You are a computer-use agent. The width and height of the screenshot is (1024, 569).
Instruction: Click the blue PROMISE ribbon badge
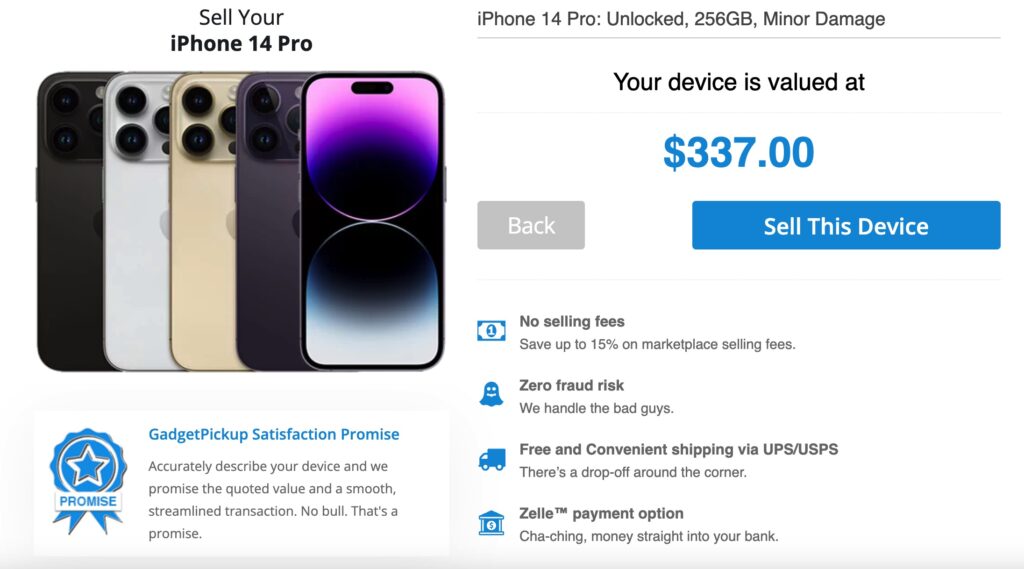pos(88,481)
